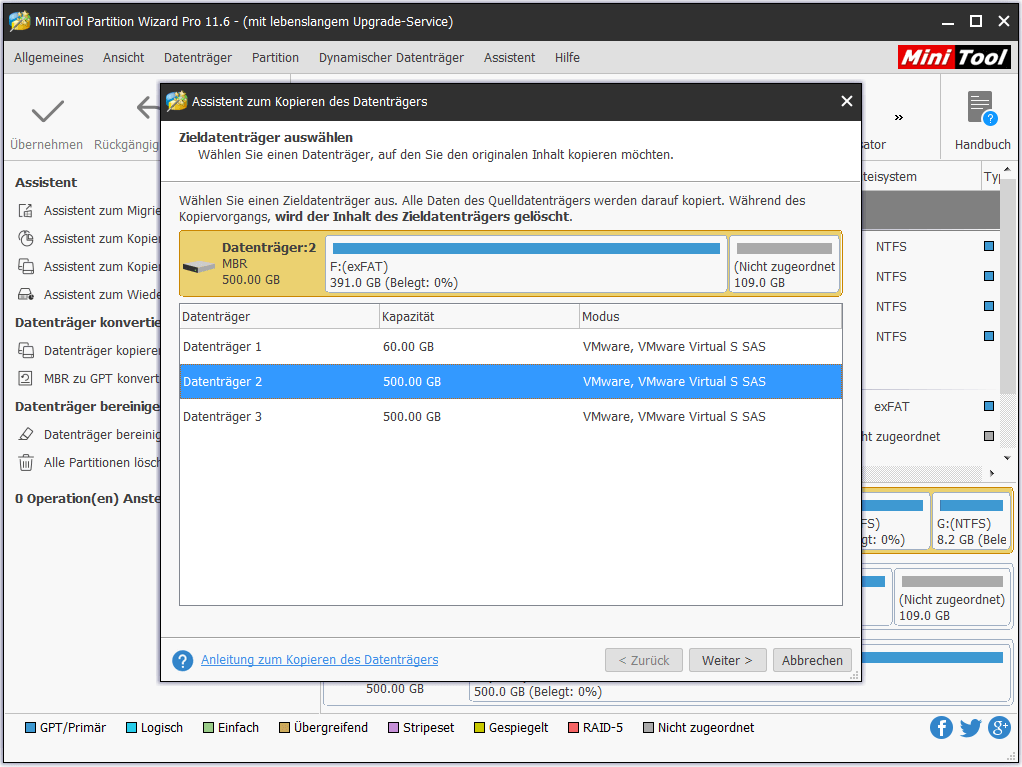1022x767 pixels.
Task: Open the Partition menu
Action: click(275, 58)
